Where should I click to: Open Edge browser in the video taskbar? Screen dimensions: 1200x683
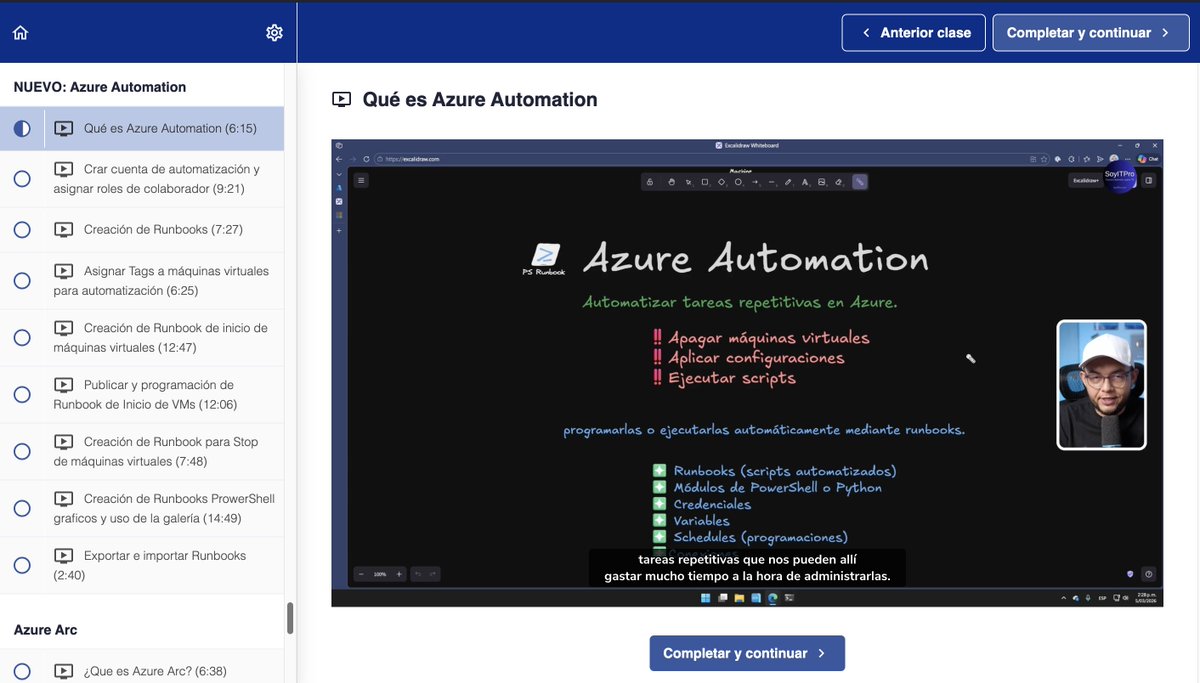pos(772,598)
